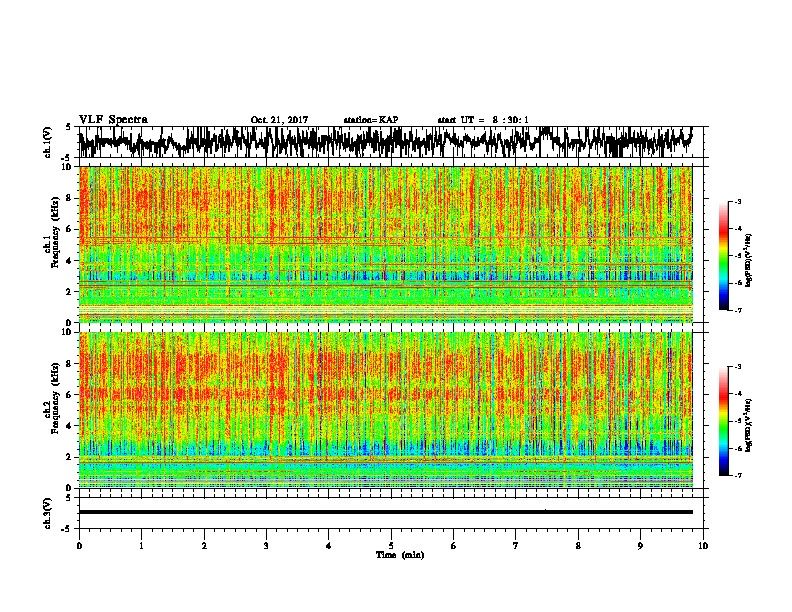This screenshot has height=612, width=792.
Task: Click time-axis tick label "1"
Action: click(141, 546)
